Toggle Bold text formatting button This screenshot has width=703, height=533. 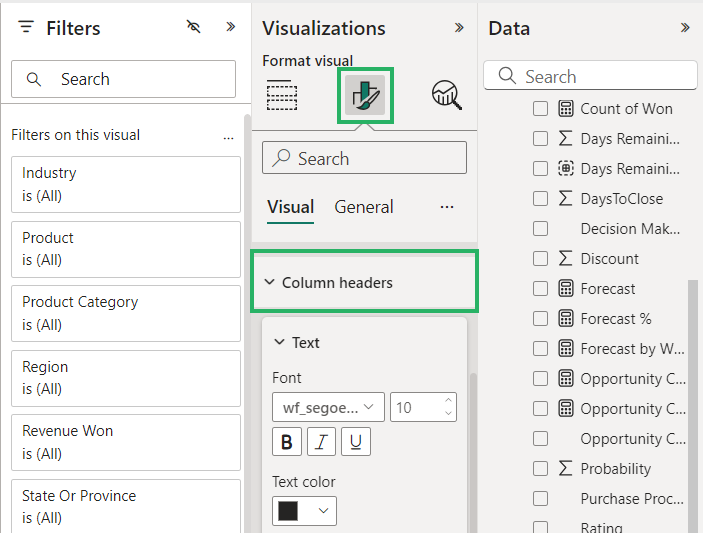click(287, 441)
